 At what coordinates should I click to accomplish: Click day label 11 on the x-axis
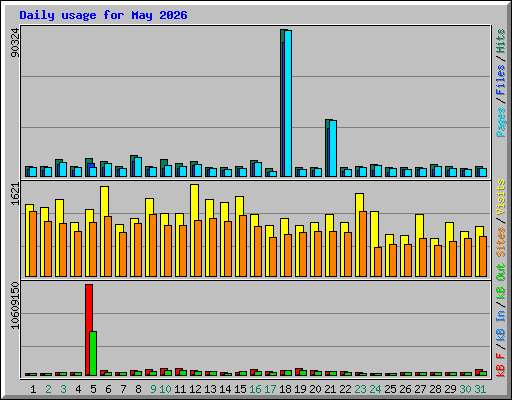point(180,389)
